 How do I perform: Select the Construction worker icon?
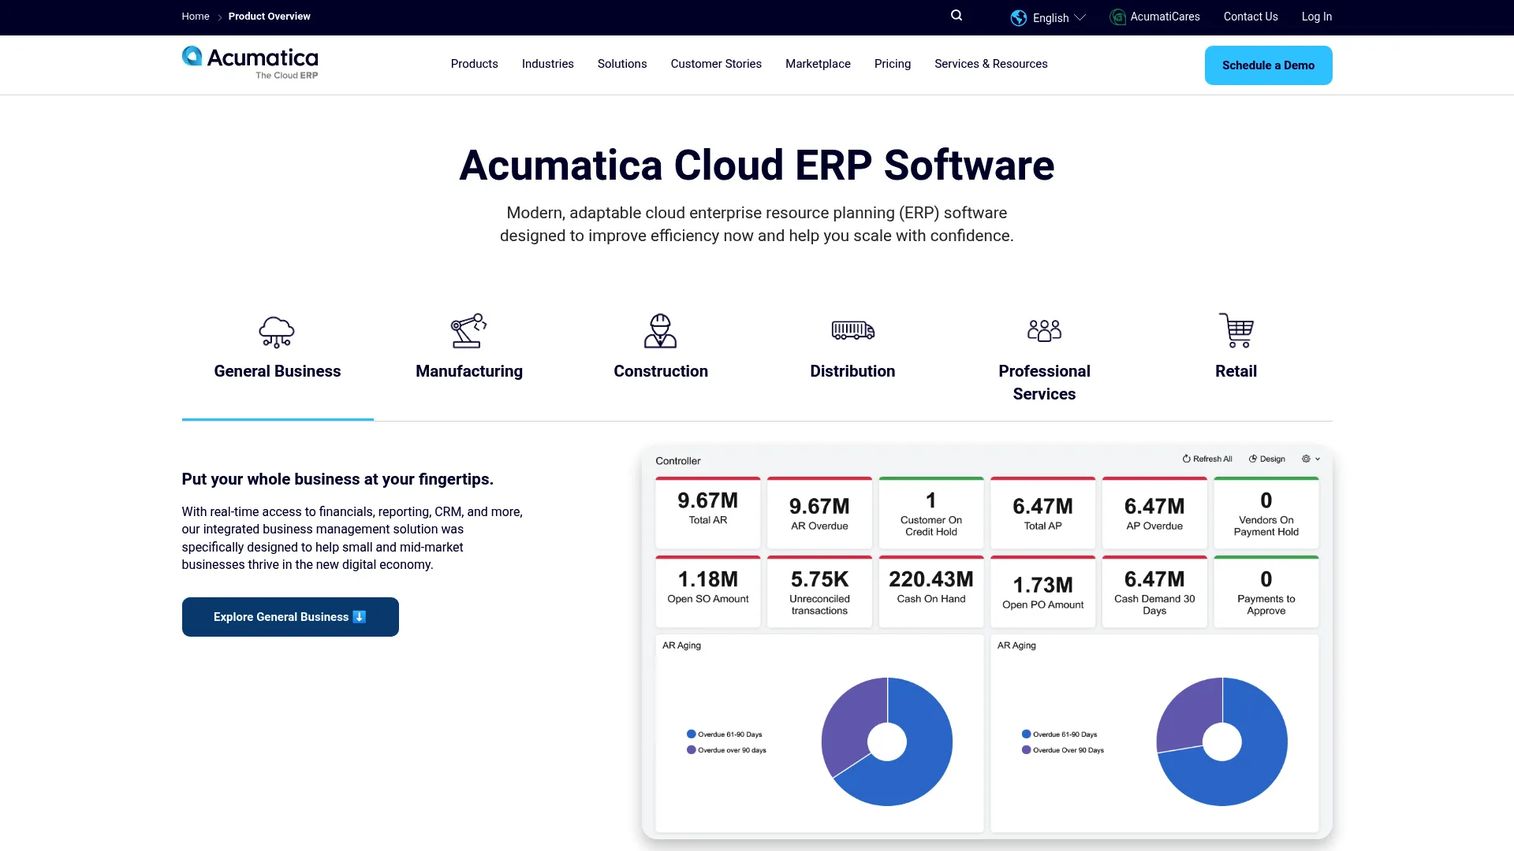click(660, 330)
